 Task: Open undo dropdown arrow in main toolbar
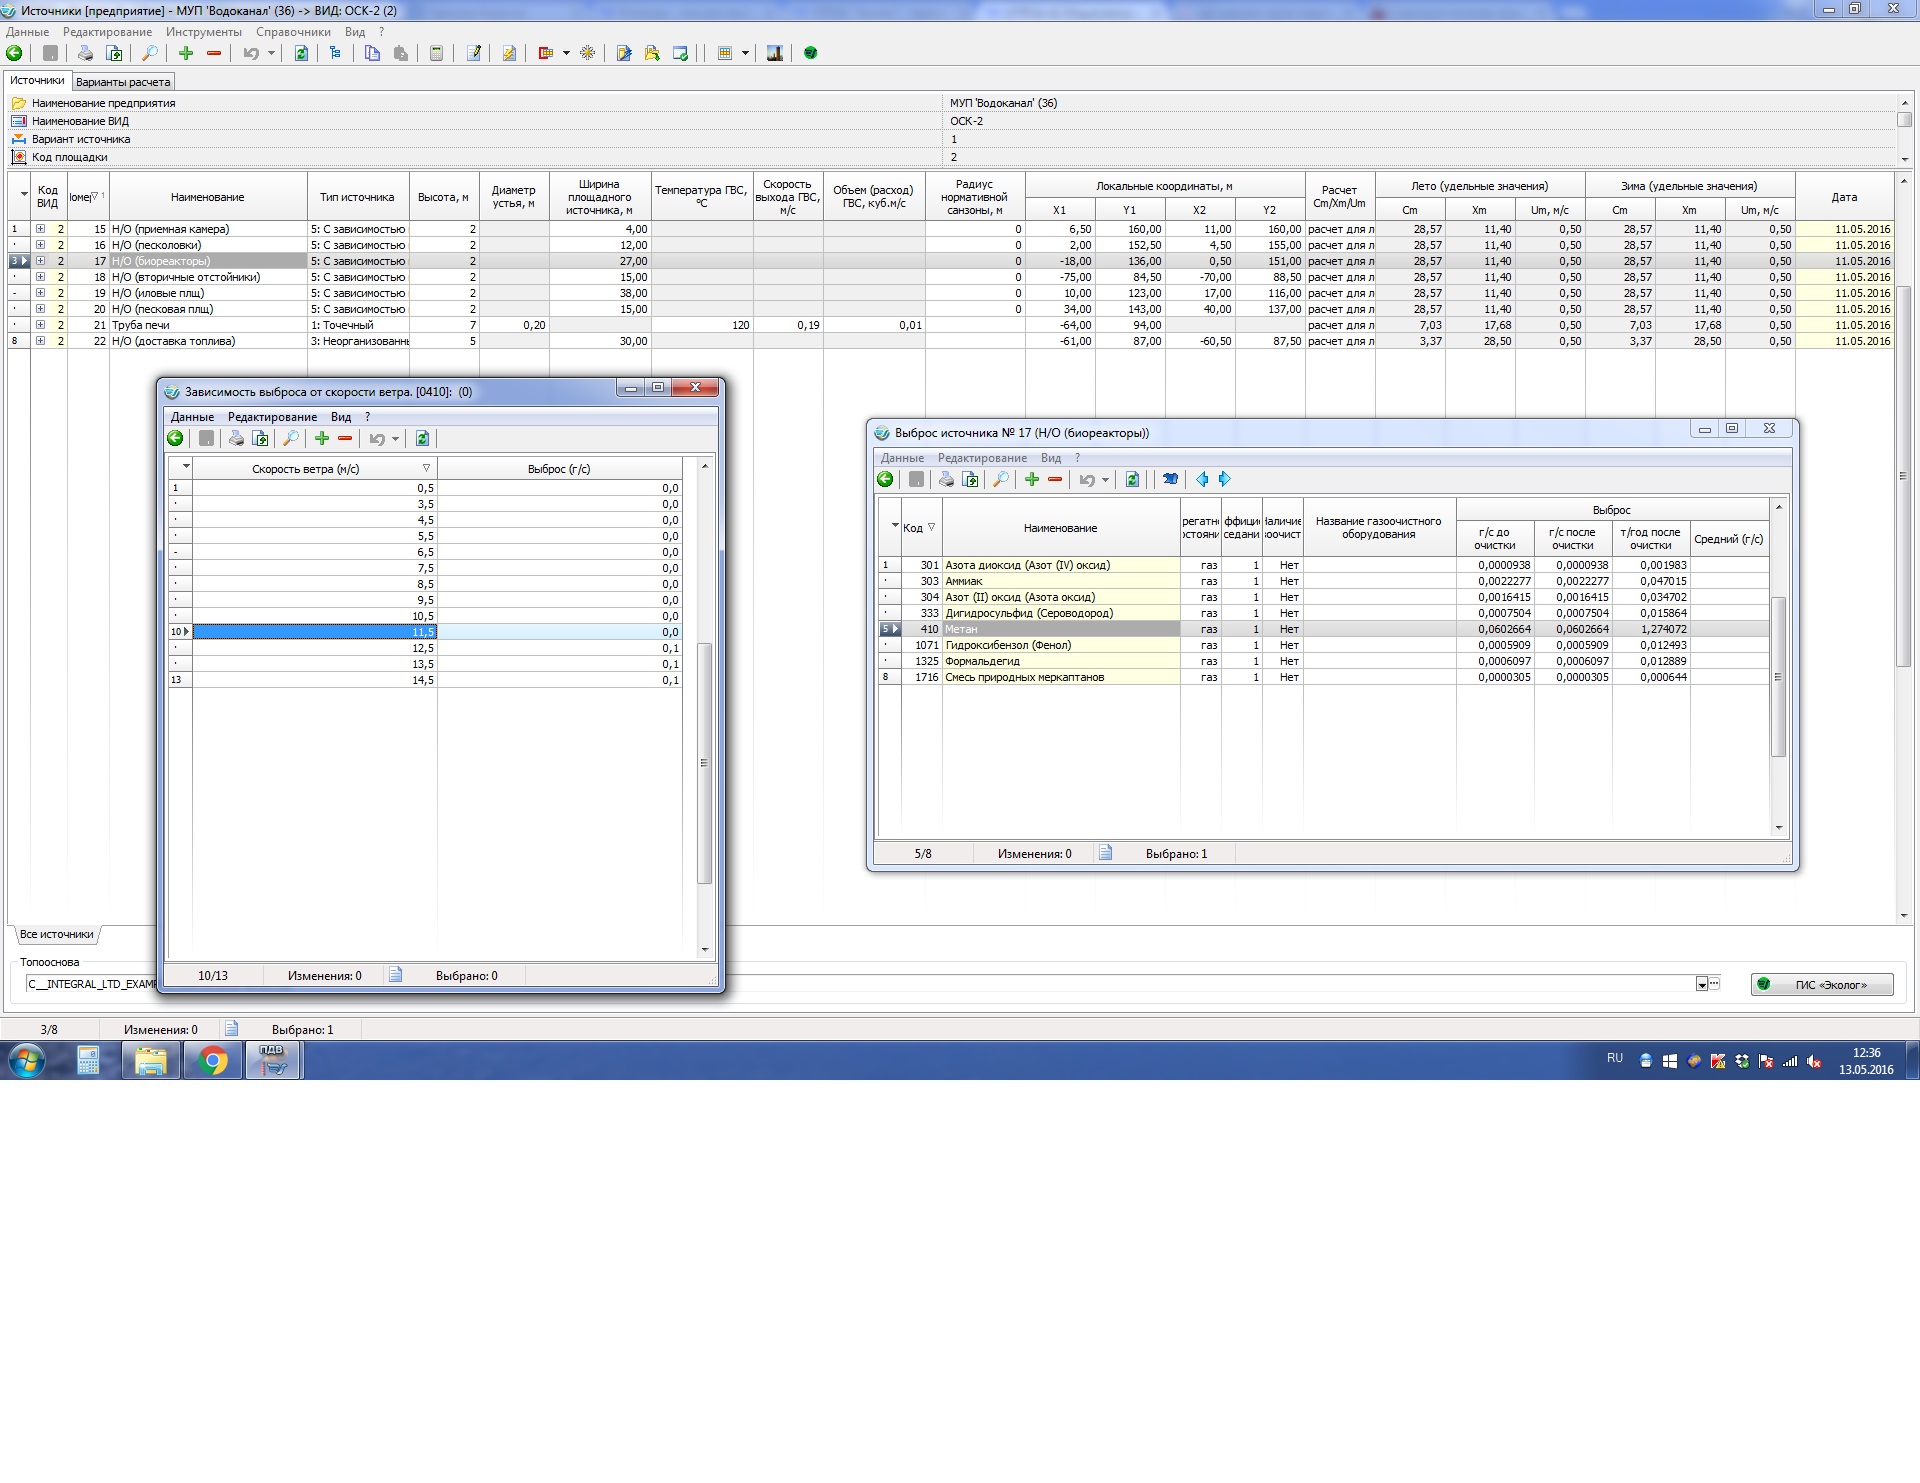pyautogui.click(x=271, y=53)
